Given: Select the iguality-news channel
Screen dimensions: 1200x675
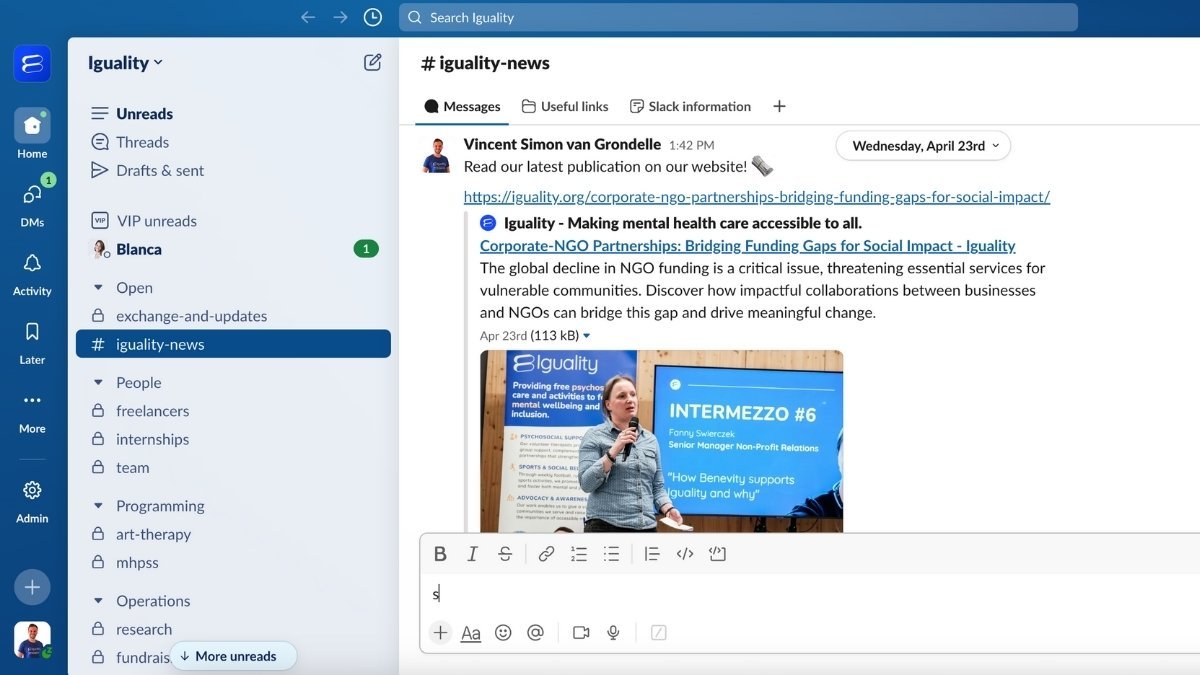Looking at the screenshot, I should pyautogui.click(x=233, y=344).
